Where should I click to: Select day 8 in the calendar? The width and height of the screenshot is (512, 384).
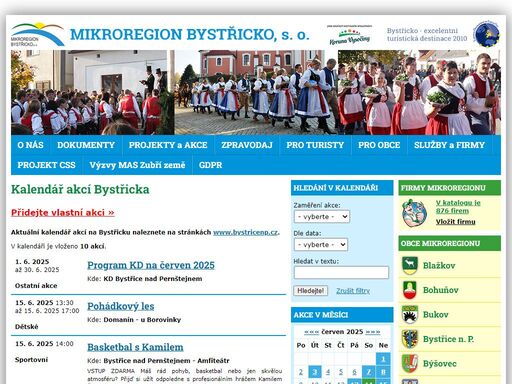point(383,372)
